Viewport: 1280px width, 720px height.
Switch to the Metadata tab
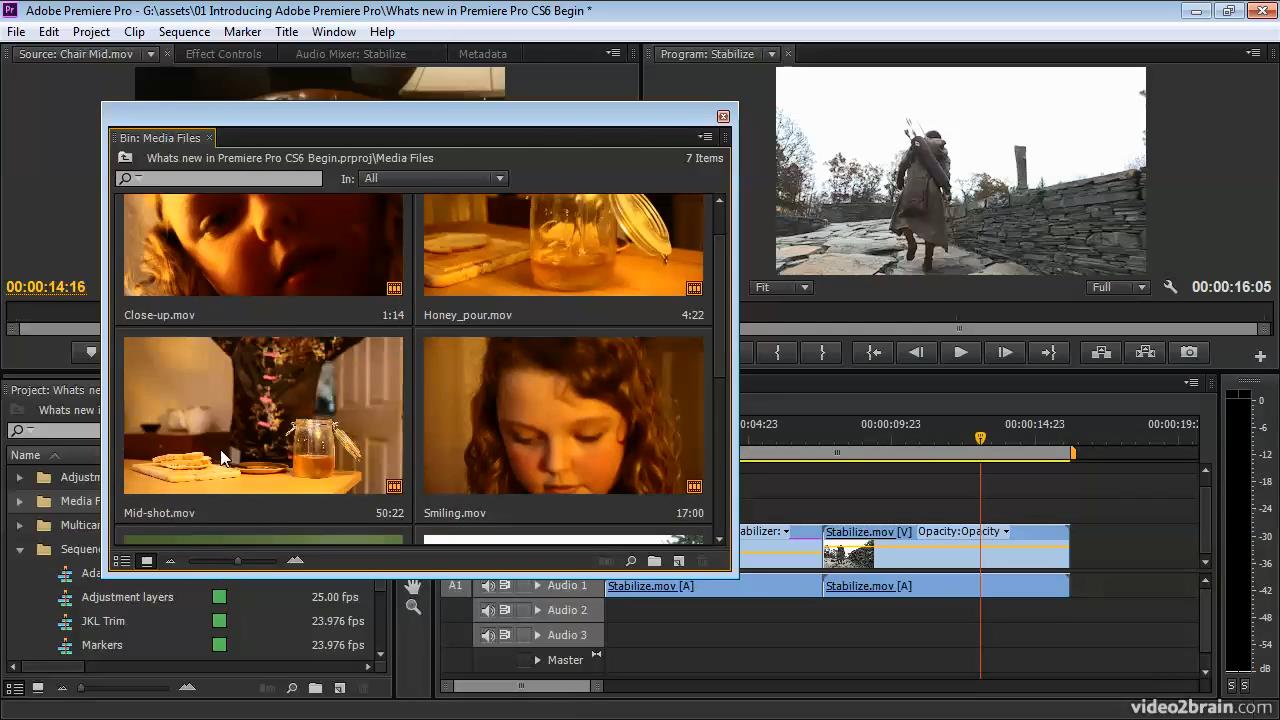click(482, 54)
